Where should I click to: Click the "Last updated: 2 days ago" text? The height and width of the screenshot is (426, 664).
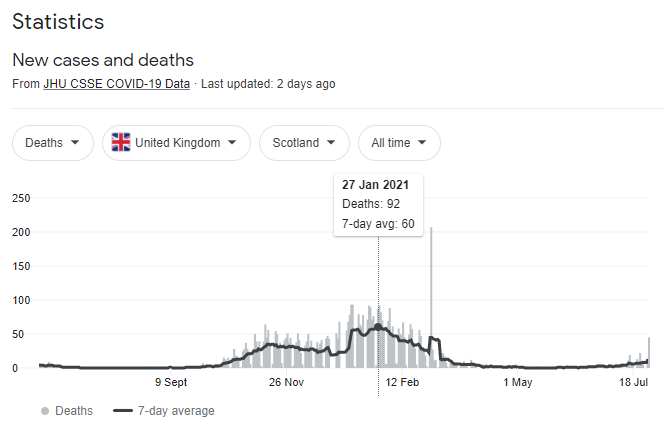268,84
